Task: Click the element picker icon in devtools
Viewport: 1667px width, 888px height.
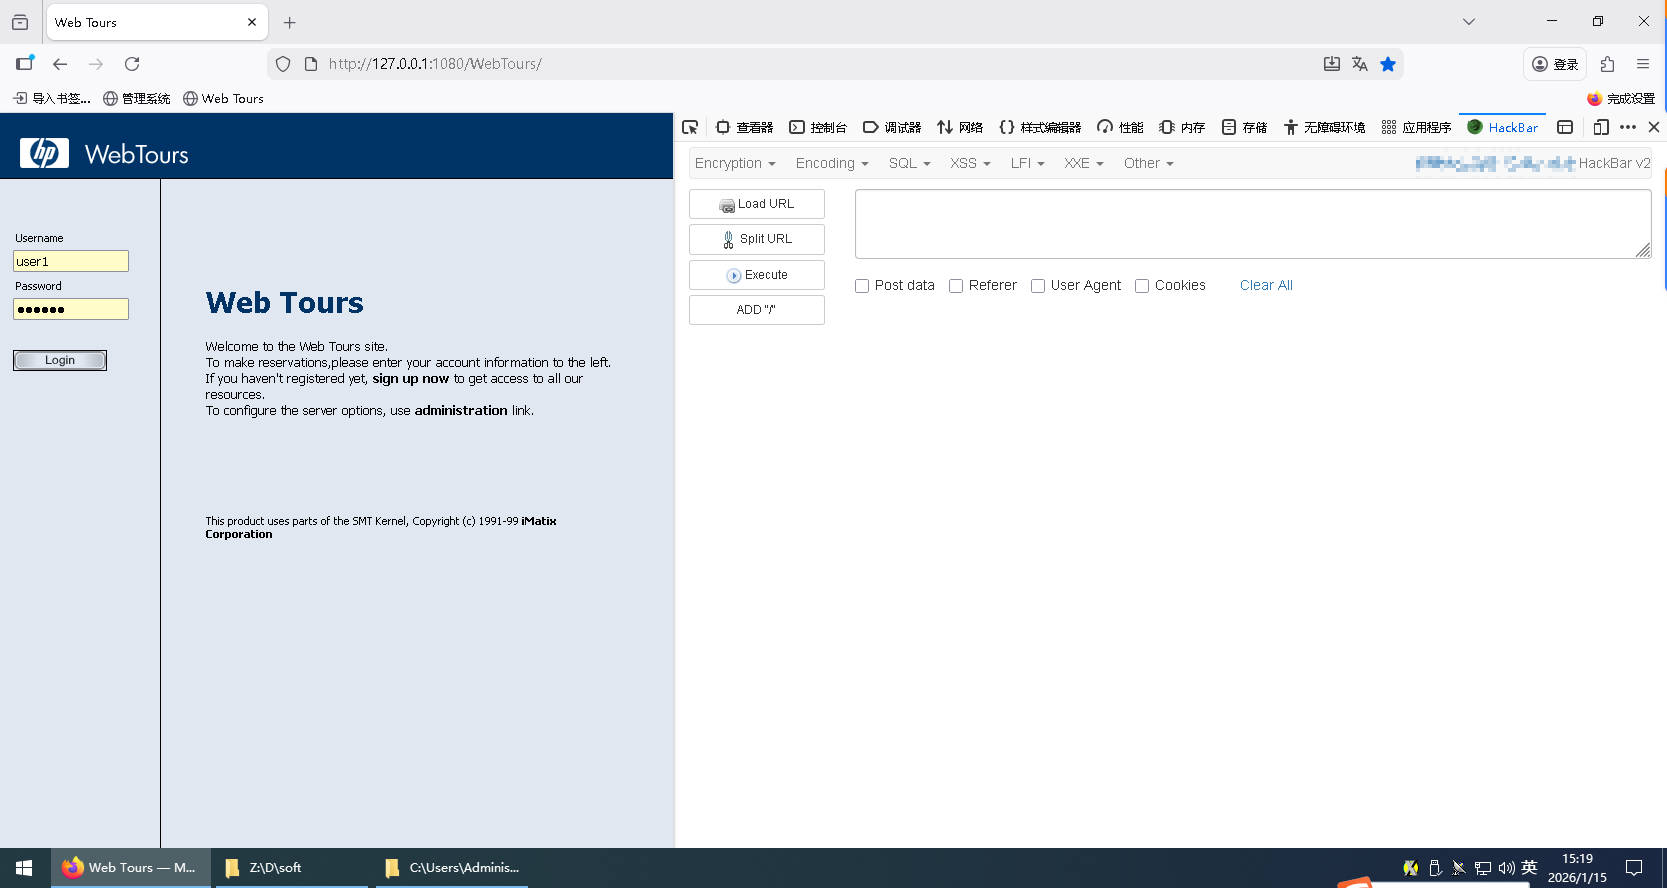Action: click(690, 127)
